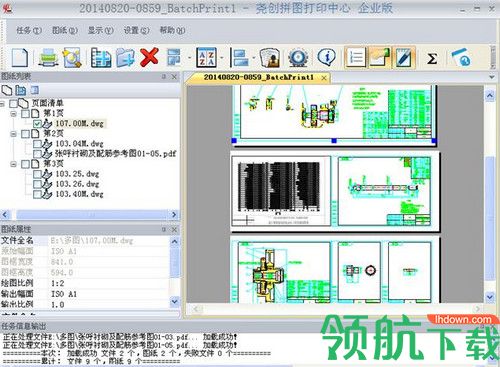The height and width of the screenshot is (367, 500).
Task: Click the 输出幅面 value ISO A1
Action: (64, 294)
